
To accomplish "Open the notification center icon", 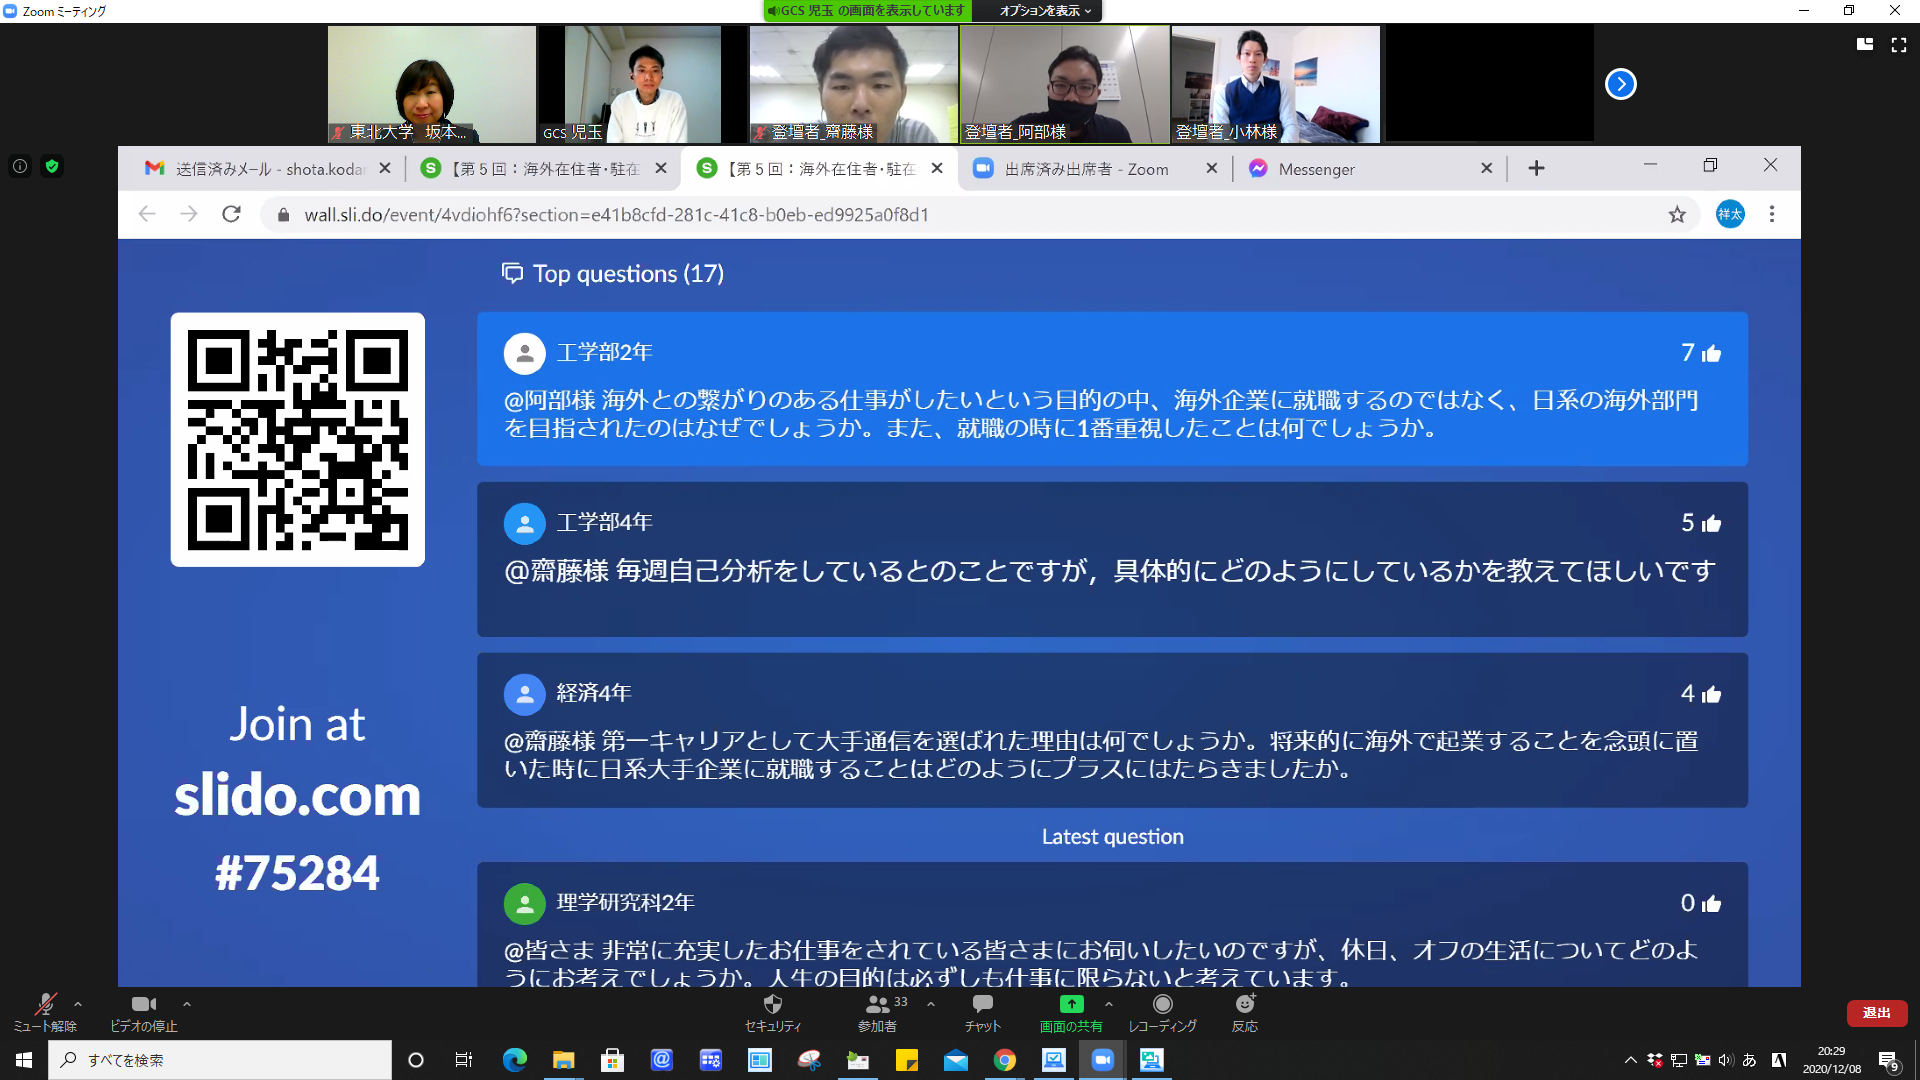I will [x=1889, y=1061].
